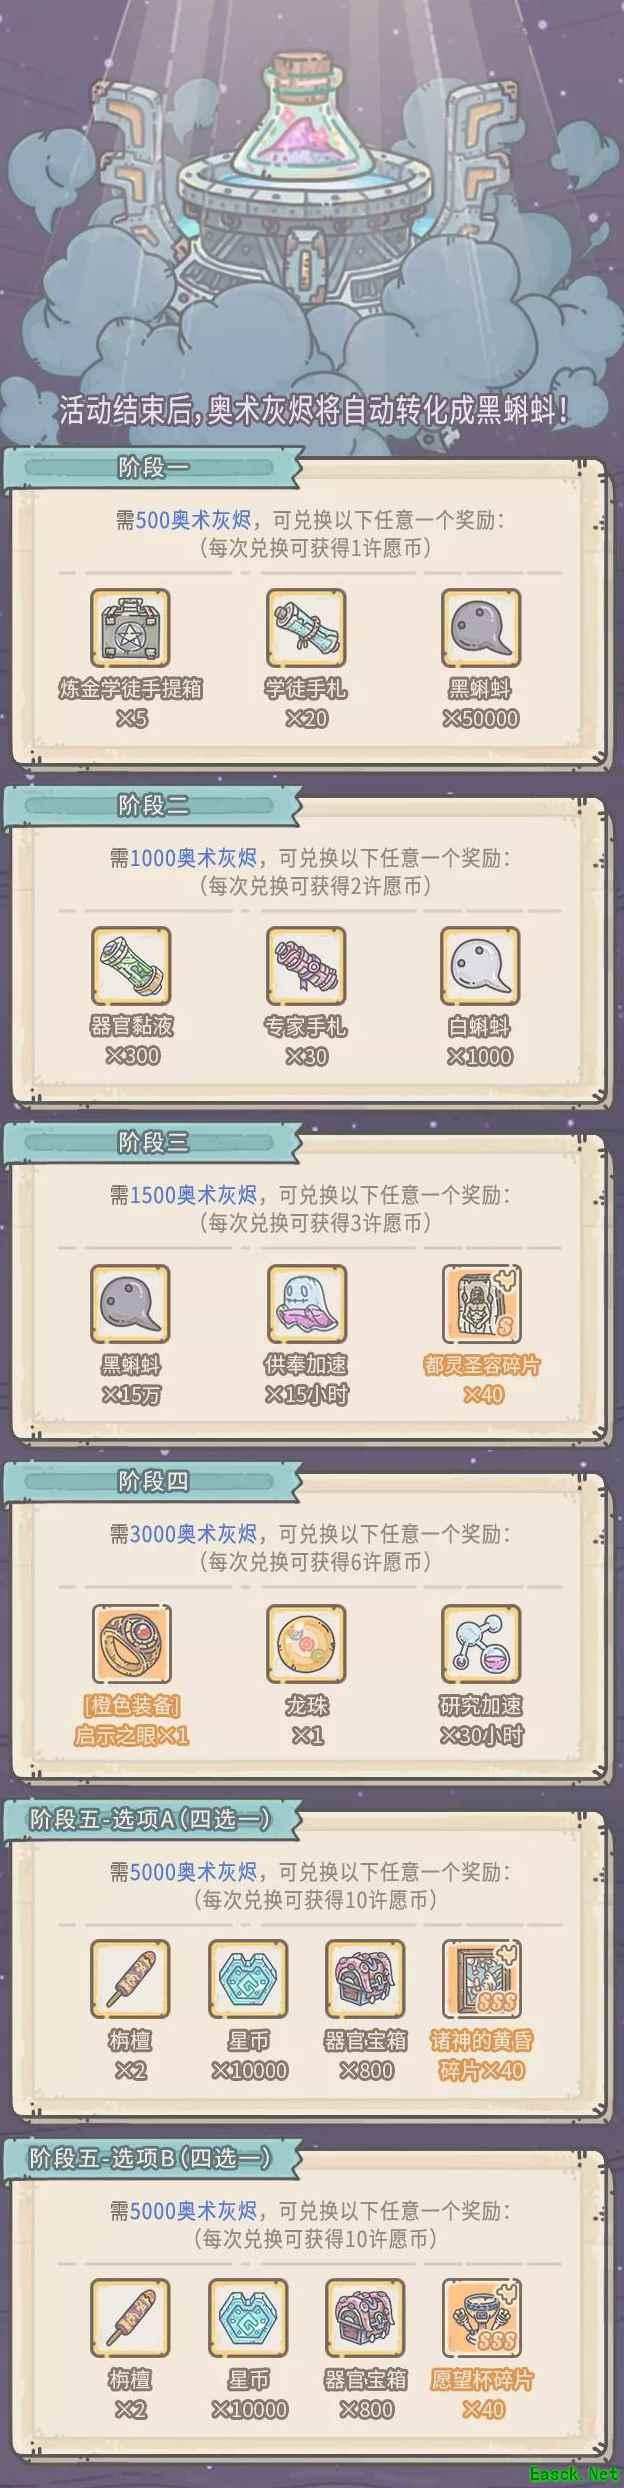
Task: Pick the 黑蝌蚪 ×50000 reward icon
Action: [x=481, y=628]
